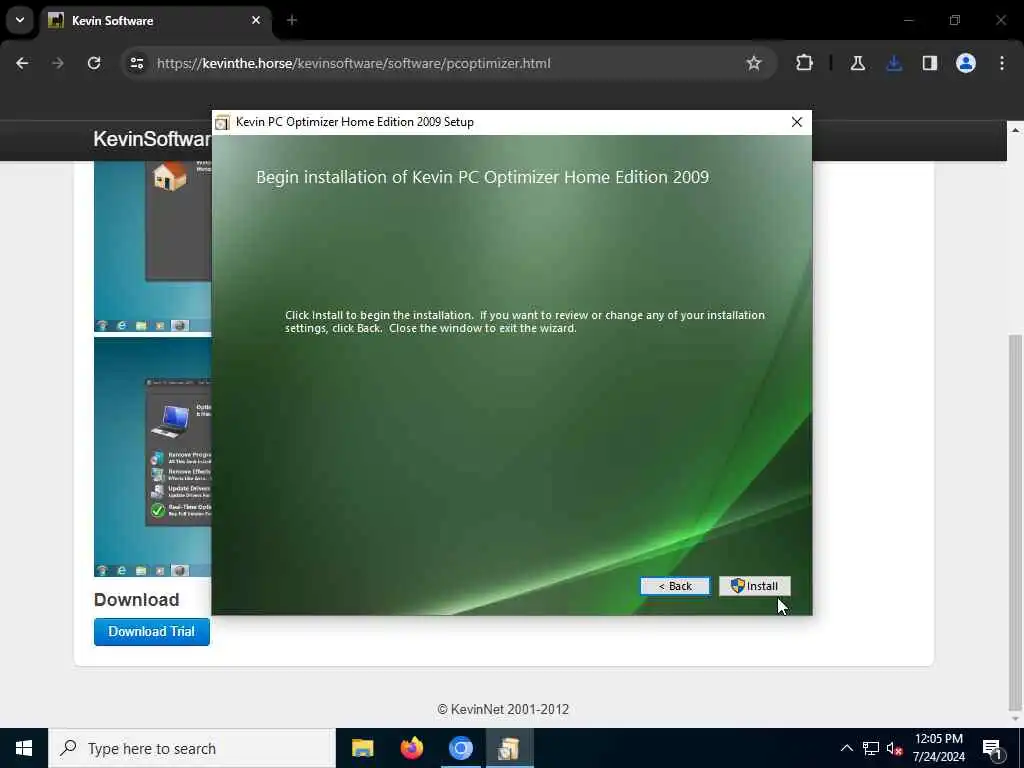Open the browser extensions puzzle icon
This screenshot has height=768, width=1024.
click(805, 63)
